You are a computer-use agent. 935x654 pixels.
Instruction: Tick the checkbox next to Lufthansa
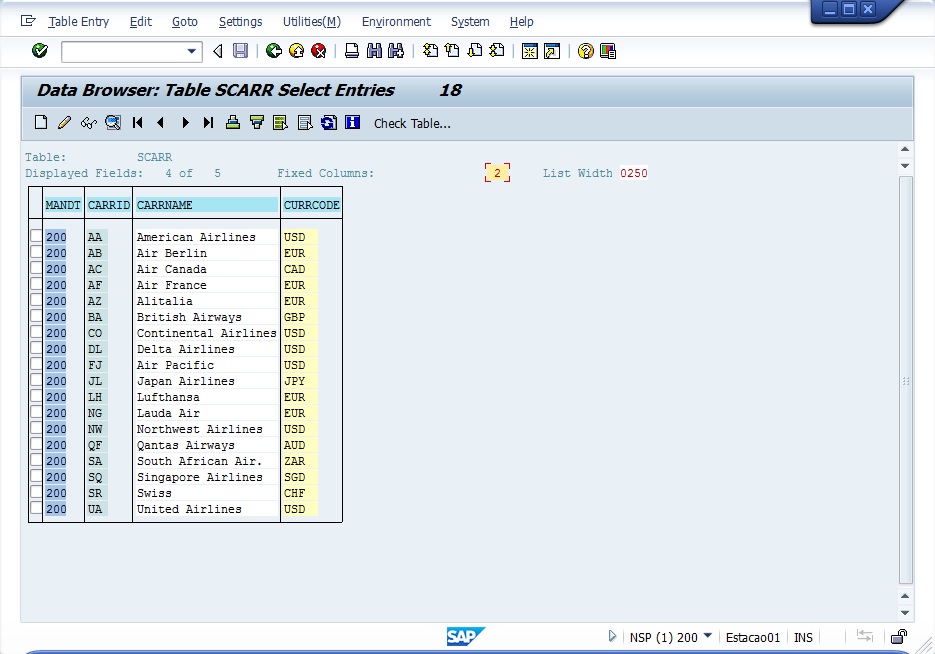(36, 397)
